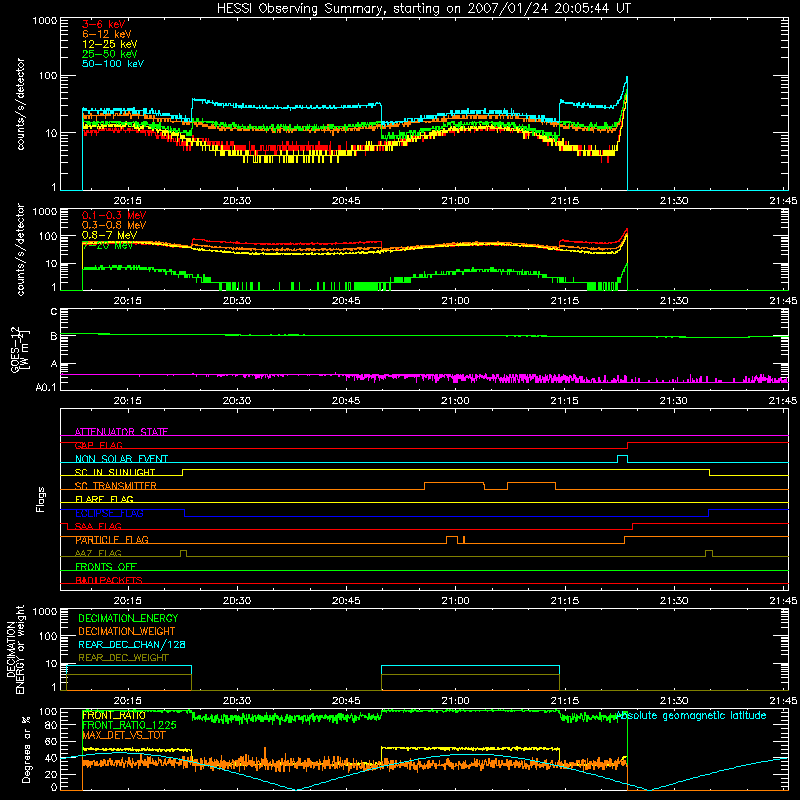Screen dimensions: 800x800
Task: Click the Degrees or % axis title
Action: point(26,750)
